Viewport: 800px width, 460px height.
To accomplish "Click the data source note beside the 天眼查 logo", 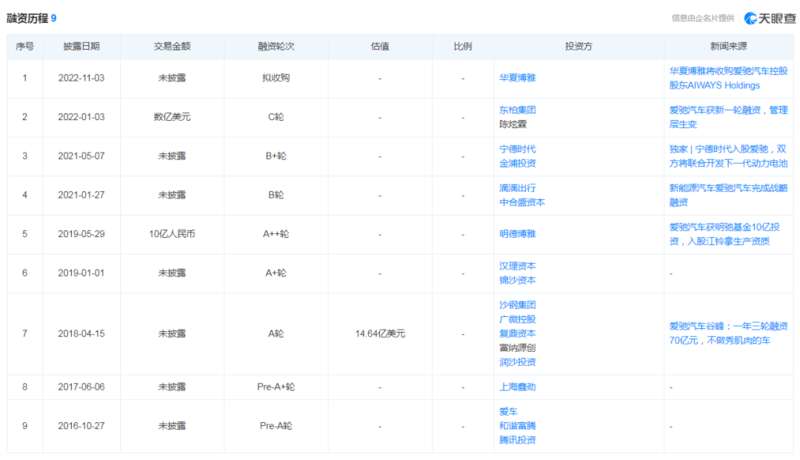I will pos(702,18).
